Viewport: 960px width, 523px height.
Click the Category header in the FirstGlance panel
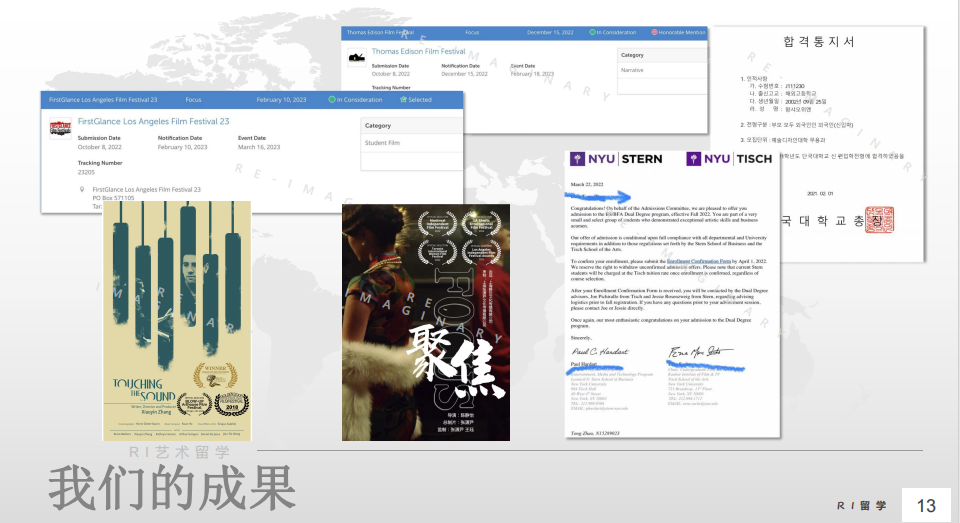point(378,126)
